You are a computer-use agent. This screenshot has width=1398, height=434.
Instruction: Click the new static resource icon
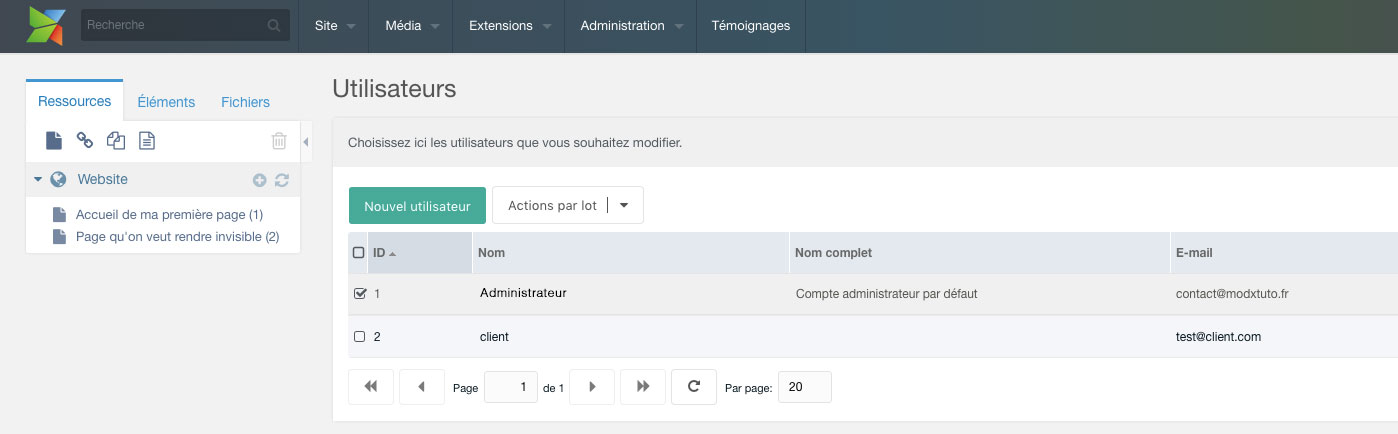[x=147, y=141]
